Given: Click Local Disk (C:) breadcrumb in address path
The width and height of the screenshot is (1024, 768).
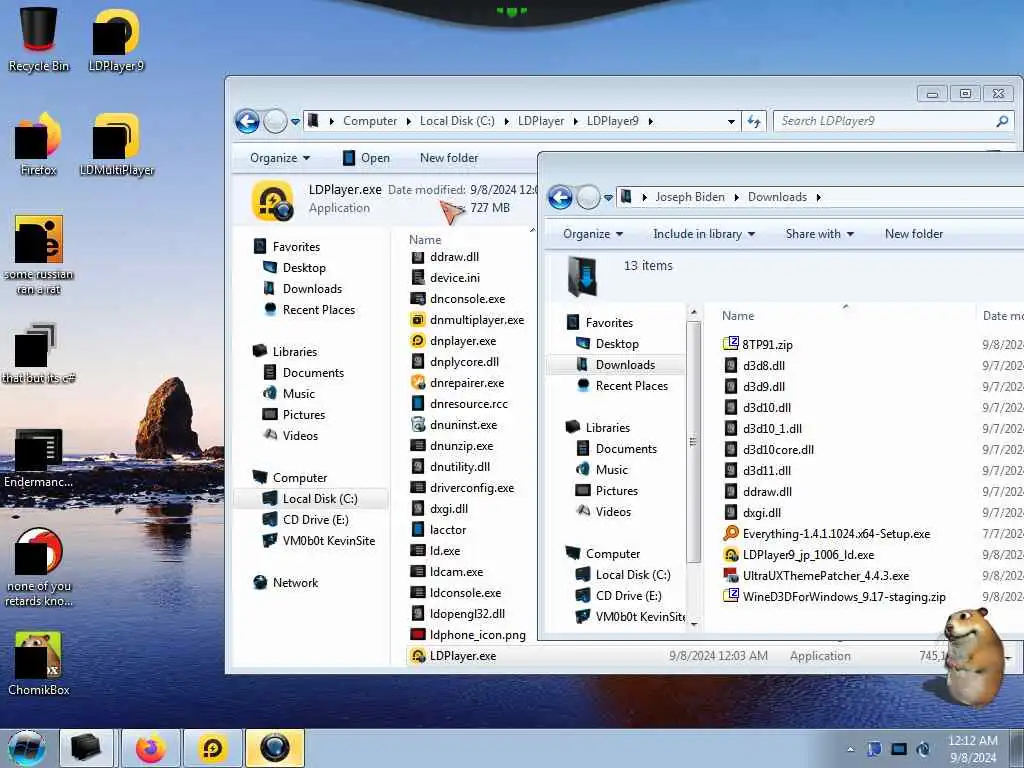Looking at the screenshot, I should coord(456,121).
